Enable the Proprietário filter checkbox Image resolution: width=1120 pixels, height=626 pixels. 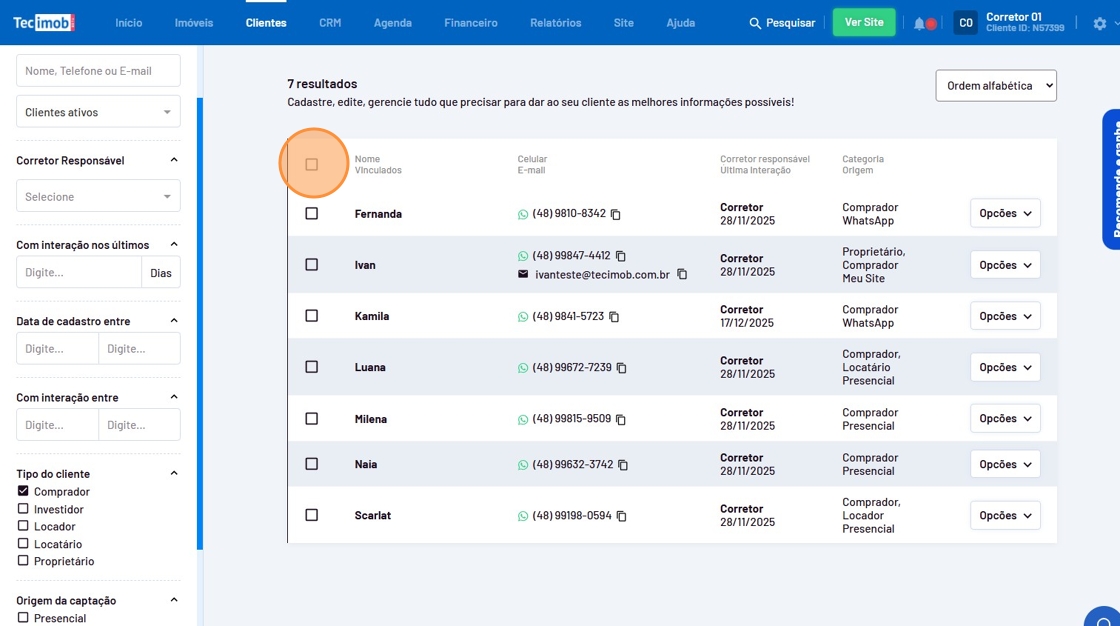point(23,561)
